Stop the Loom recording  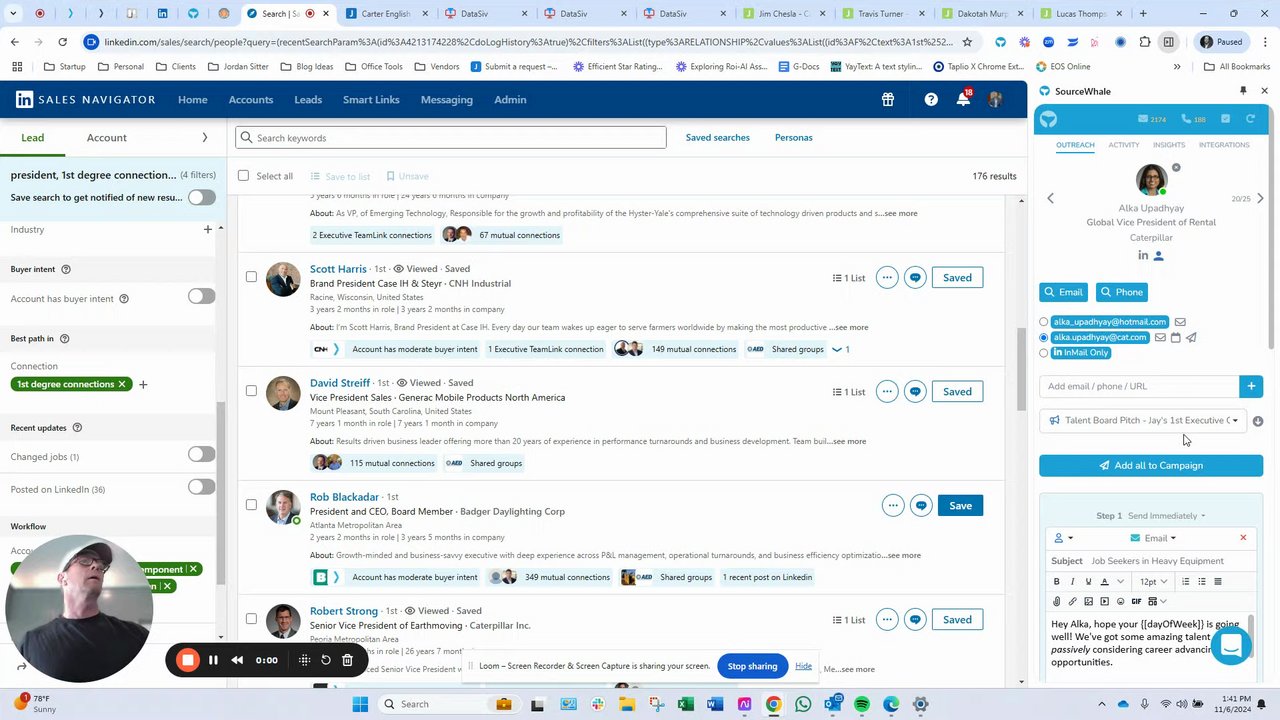click(187, 660)
